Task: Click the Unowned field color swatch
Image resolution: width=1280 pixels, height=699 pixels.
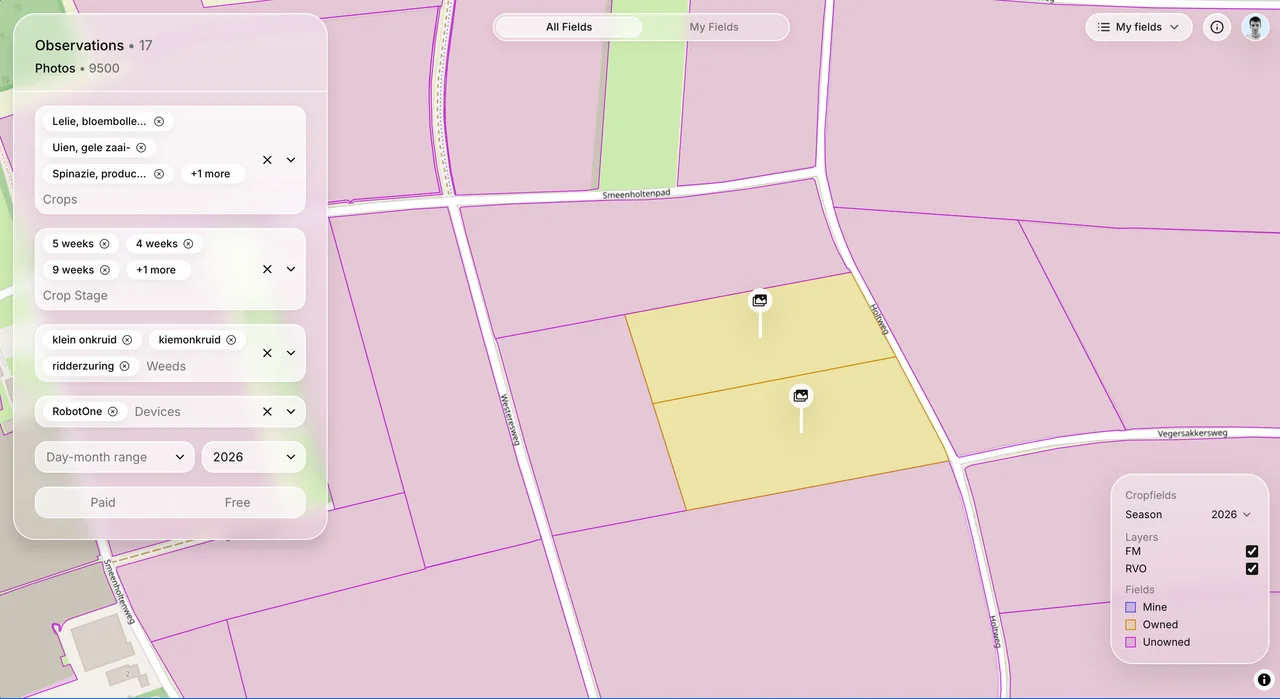Action: tap(1131, 642)
